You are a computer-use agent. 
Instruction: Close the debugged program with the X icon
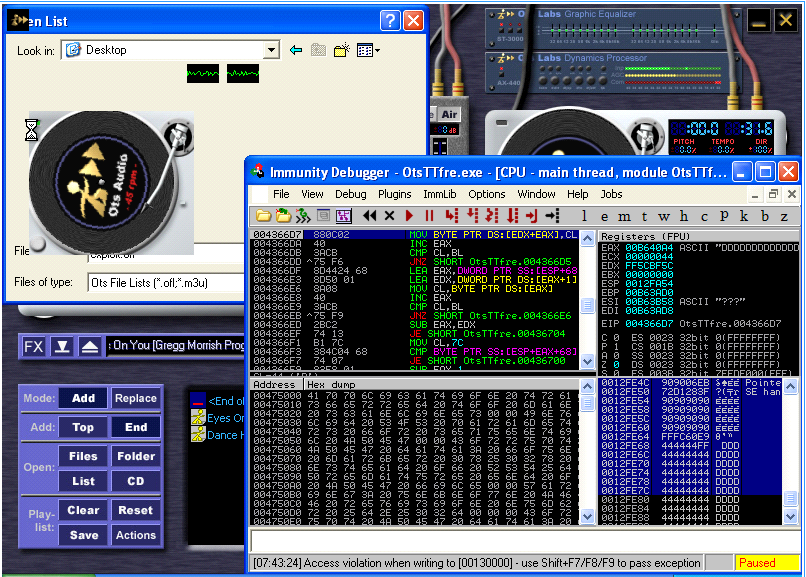click(390, 216)
